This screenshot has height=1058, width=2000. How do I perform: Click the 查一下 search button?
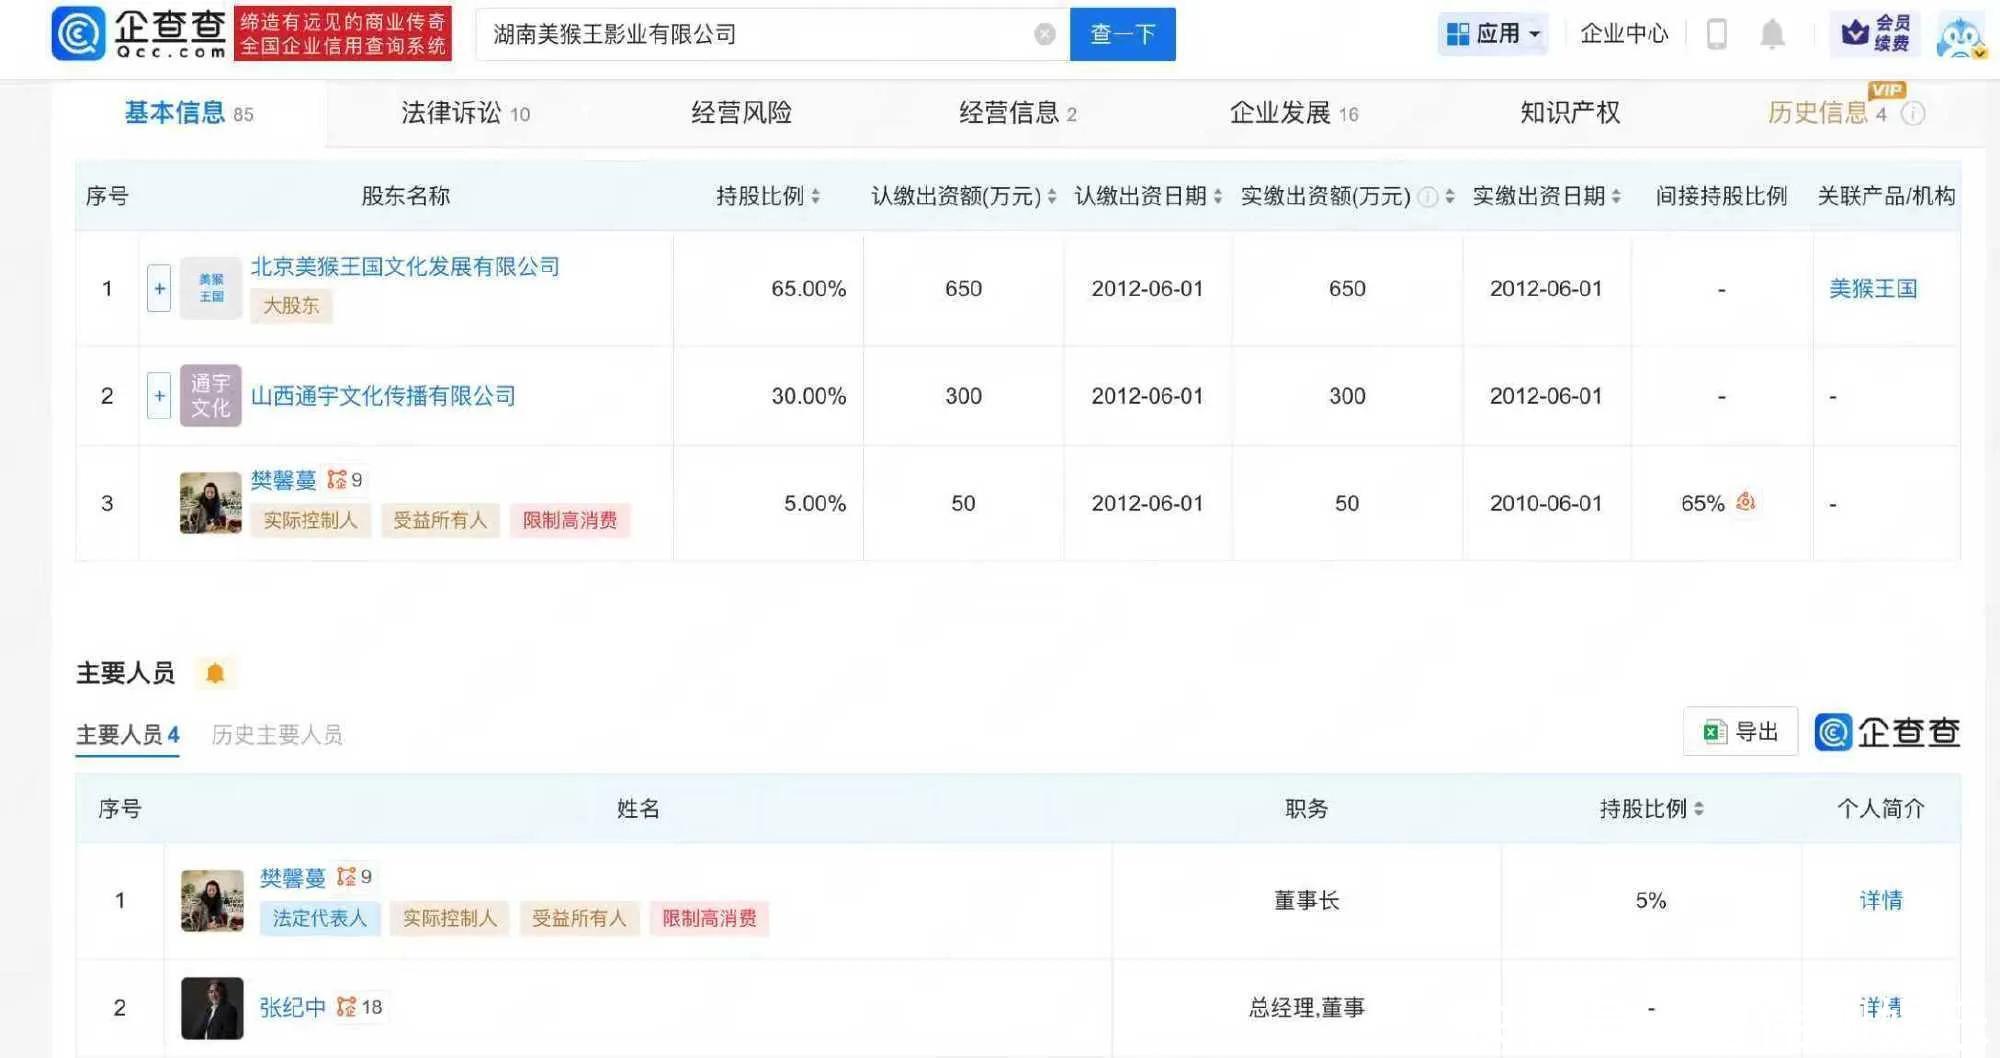1122,35
